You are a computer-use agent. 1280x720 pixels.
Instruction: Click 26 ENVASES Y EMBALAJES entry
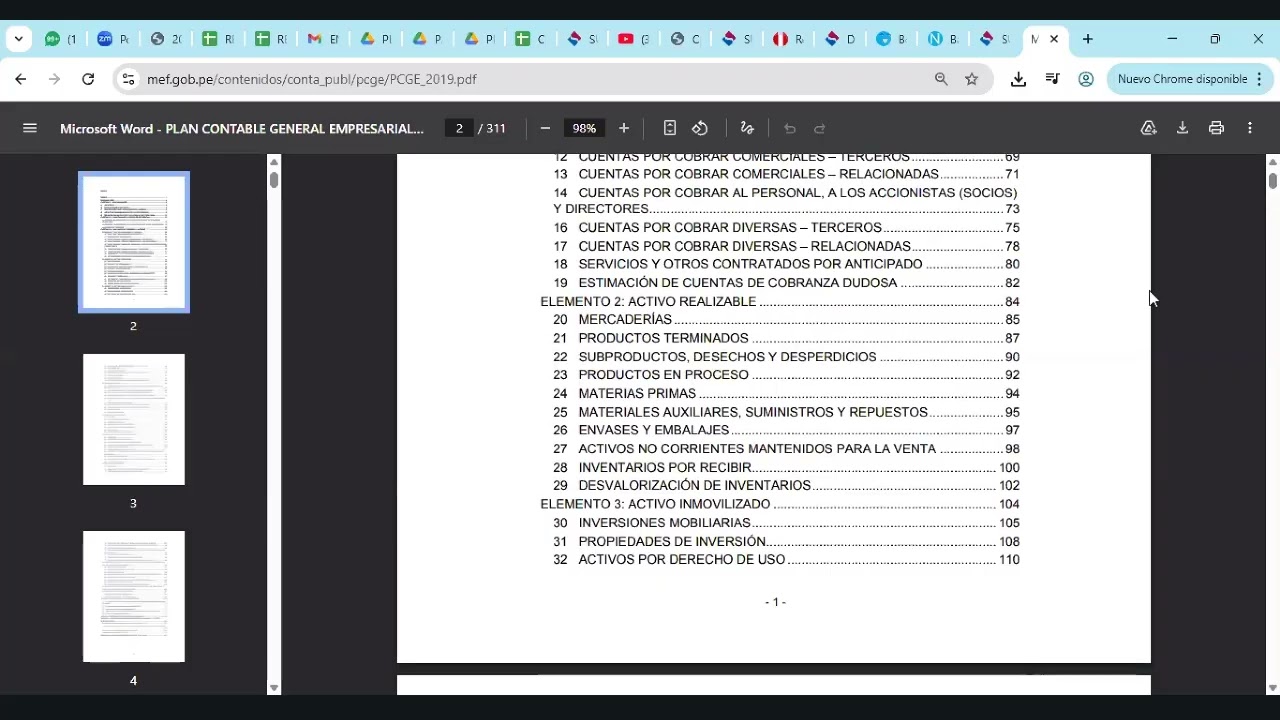[x=786, y=430]
